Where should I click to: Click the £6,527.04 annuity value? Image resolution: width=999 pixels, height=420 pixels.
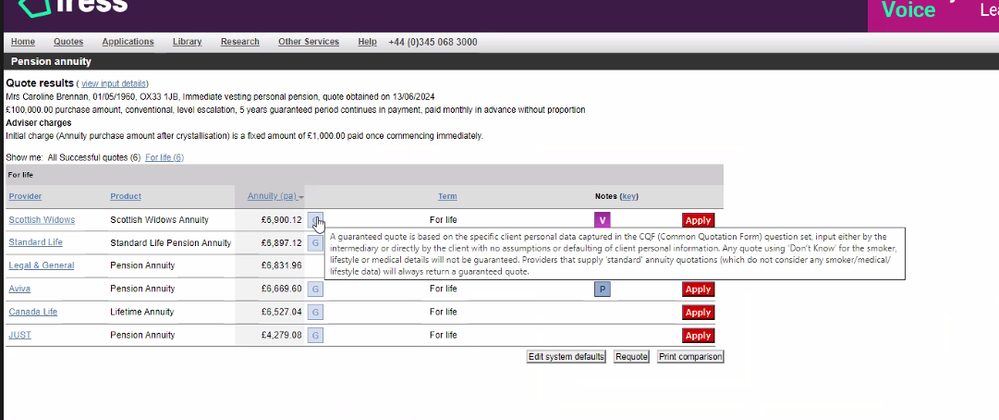pyautogui.click(x=281, y=312)
